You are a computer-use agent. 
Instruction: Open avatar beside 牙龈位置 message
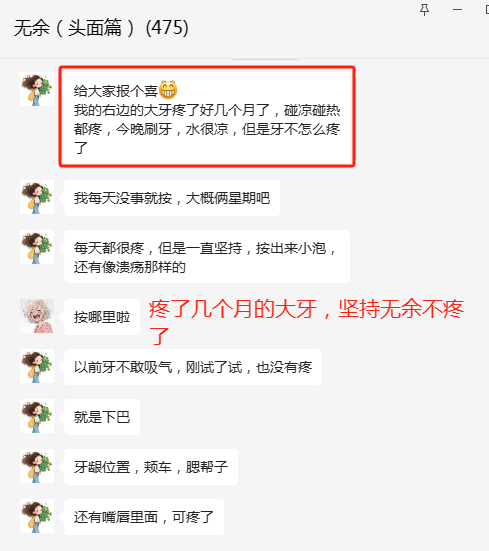(x=37, y=466)
